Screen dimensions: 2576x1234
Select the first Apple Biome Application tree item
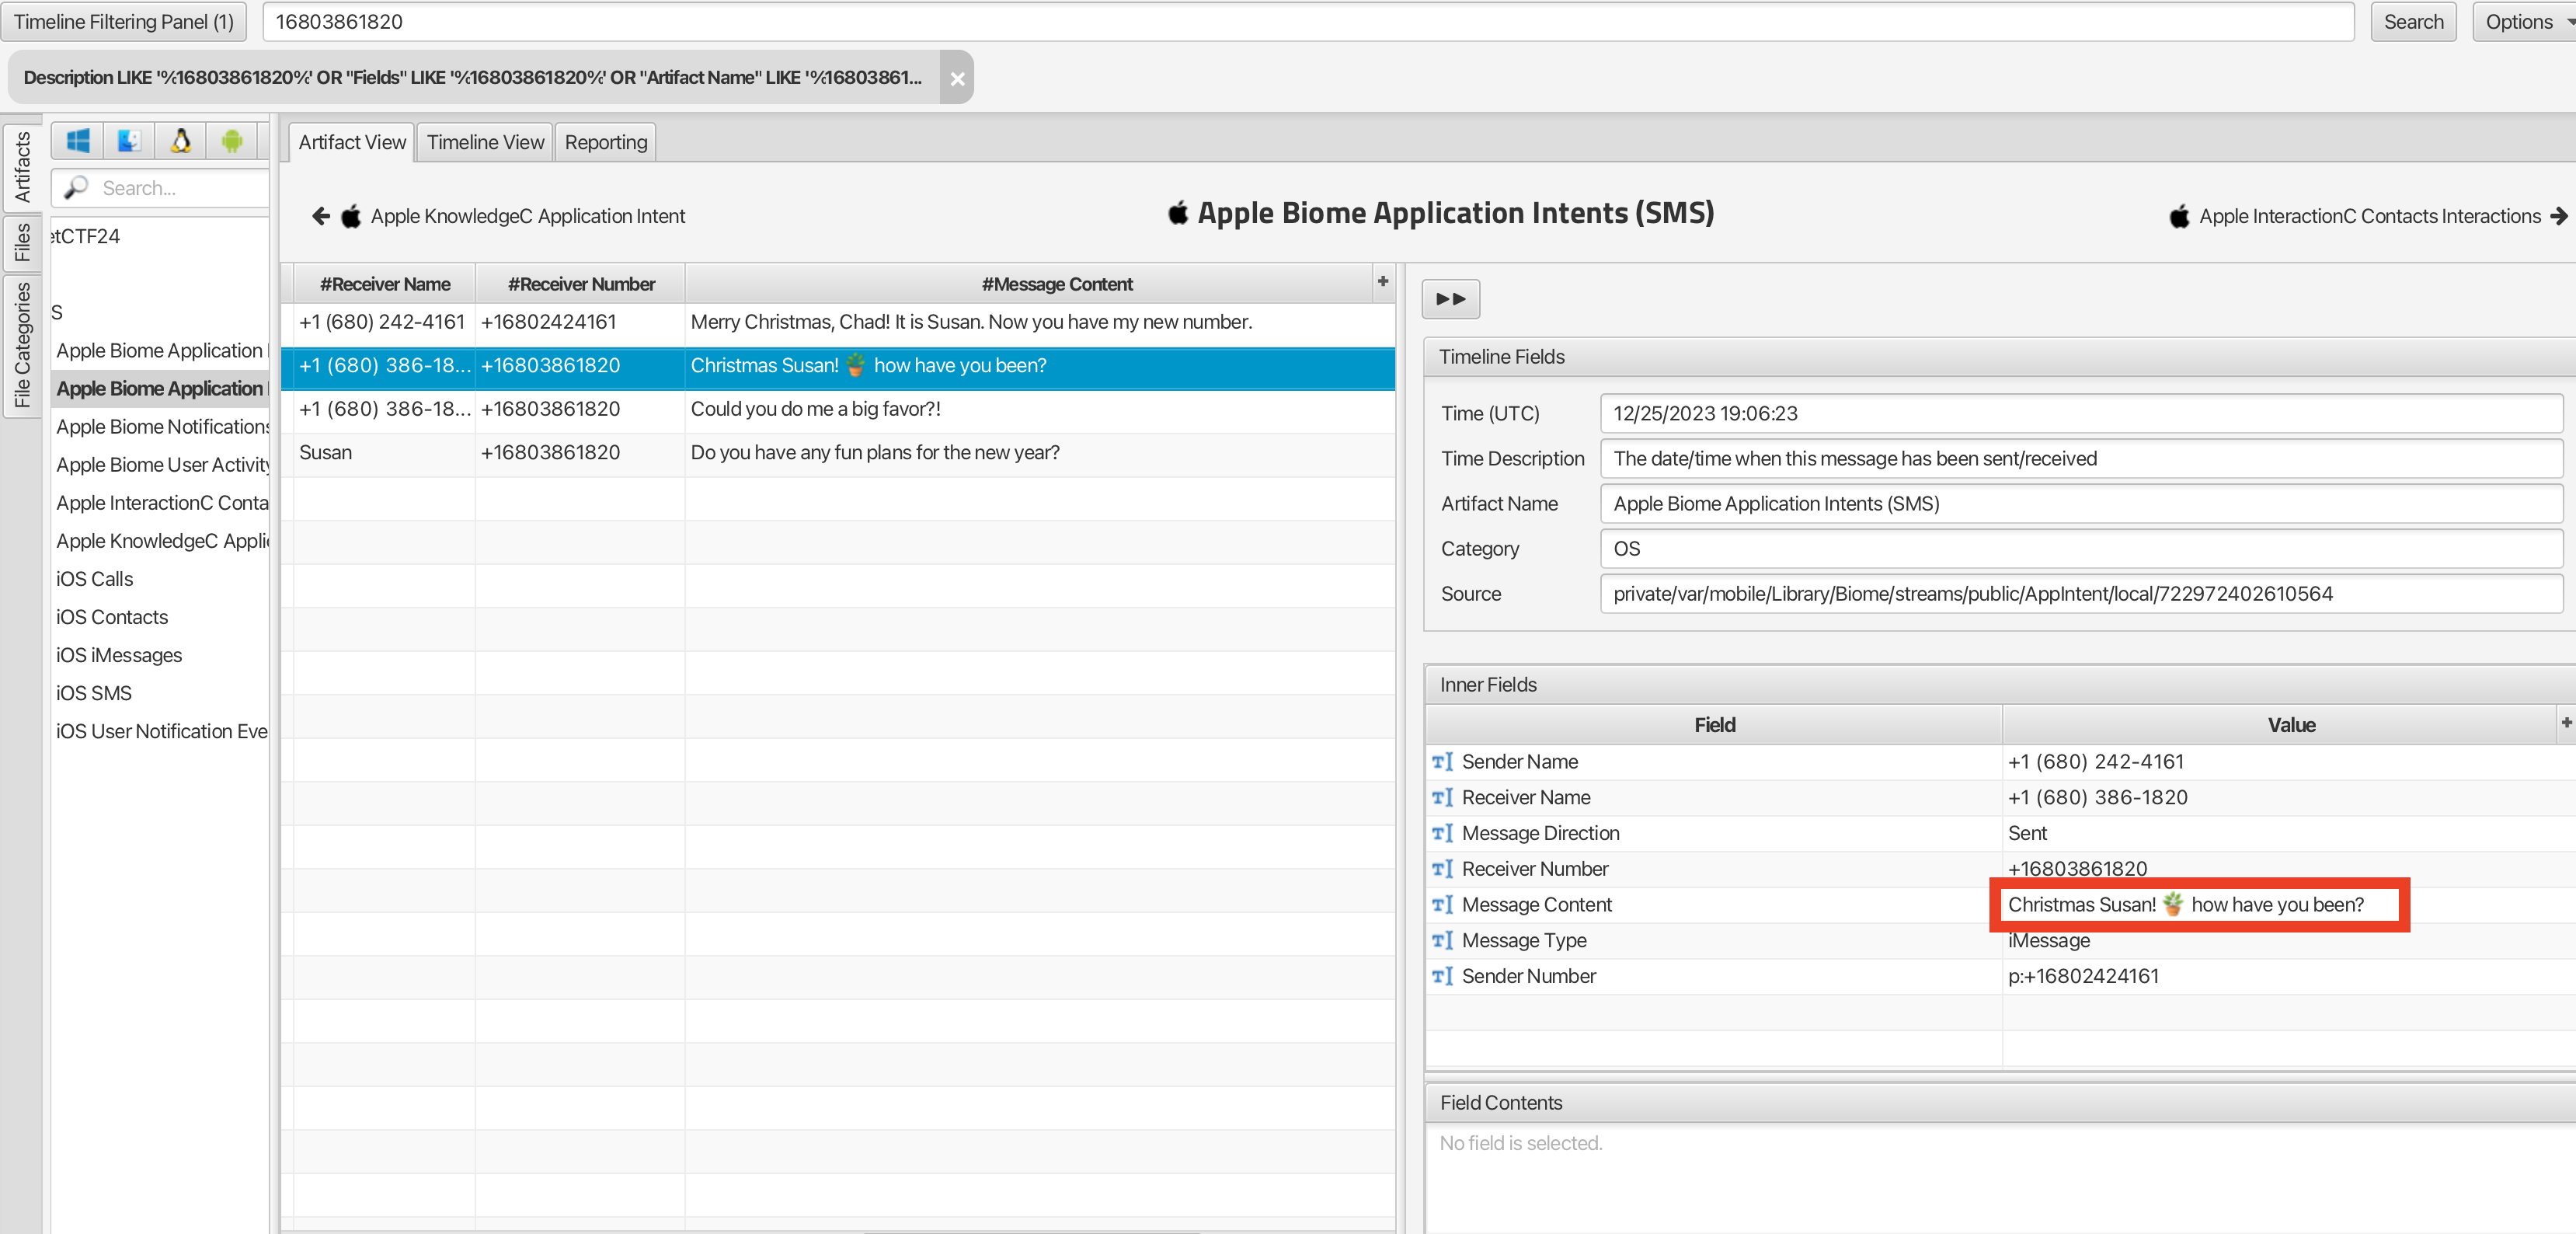[160, 350]
